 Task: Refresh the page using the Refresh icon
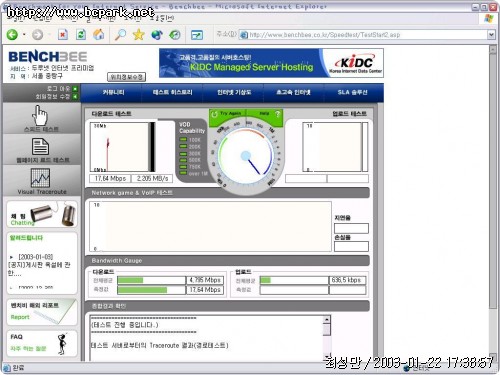[81, 35]
